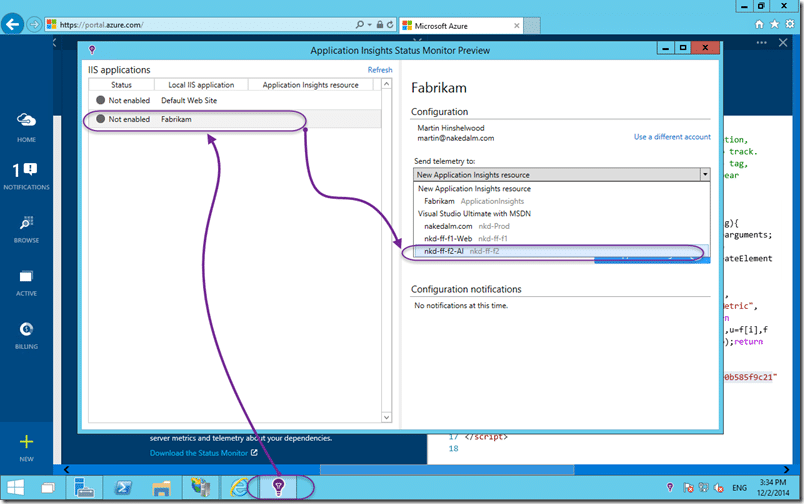The image size is (804, 504).
Task: Click the IIS list scroll down arrow
Action: [x=387, y=417]
